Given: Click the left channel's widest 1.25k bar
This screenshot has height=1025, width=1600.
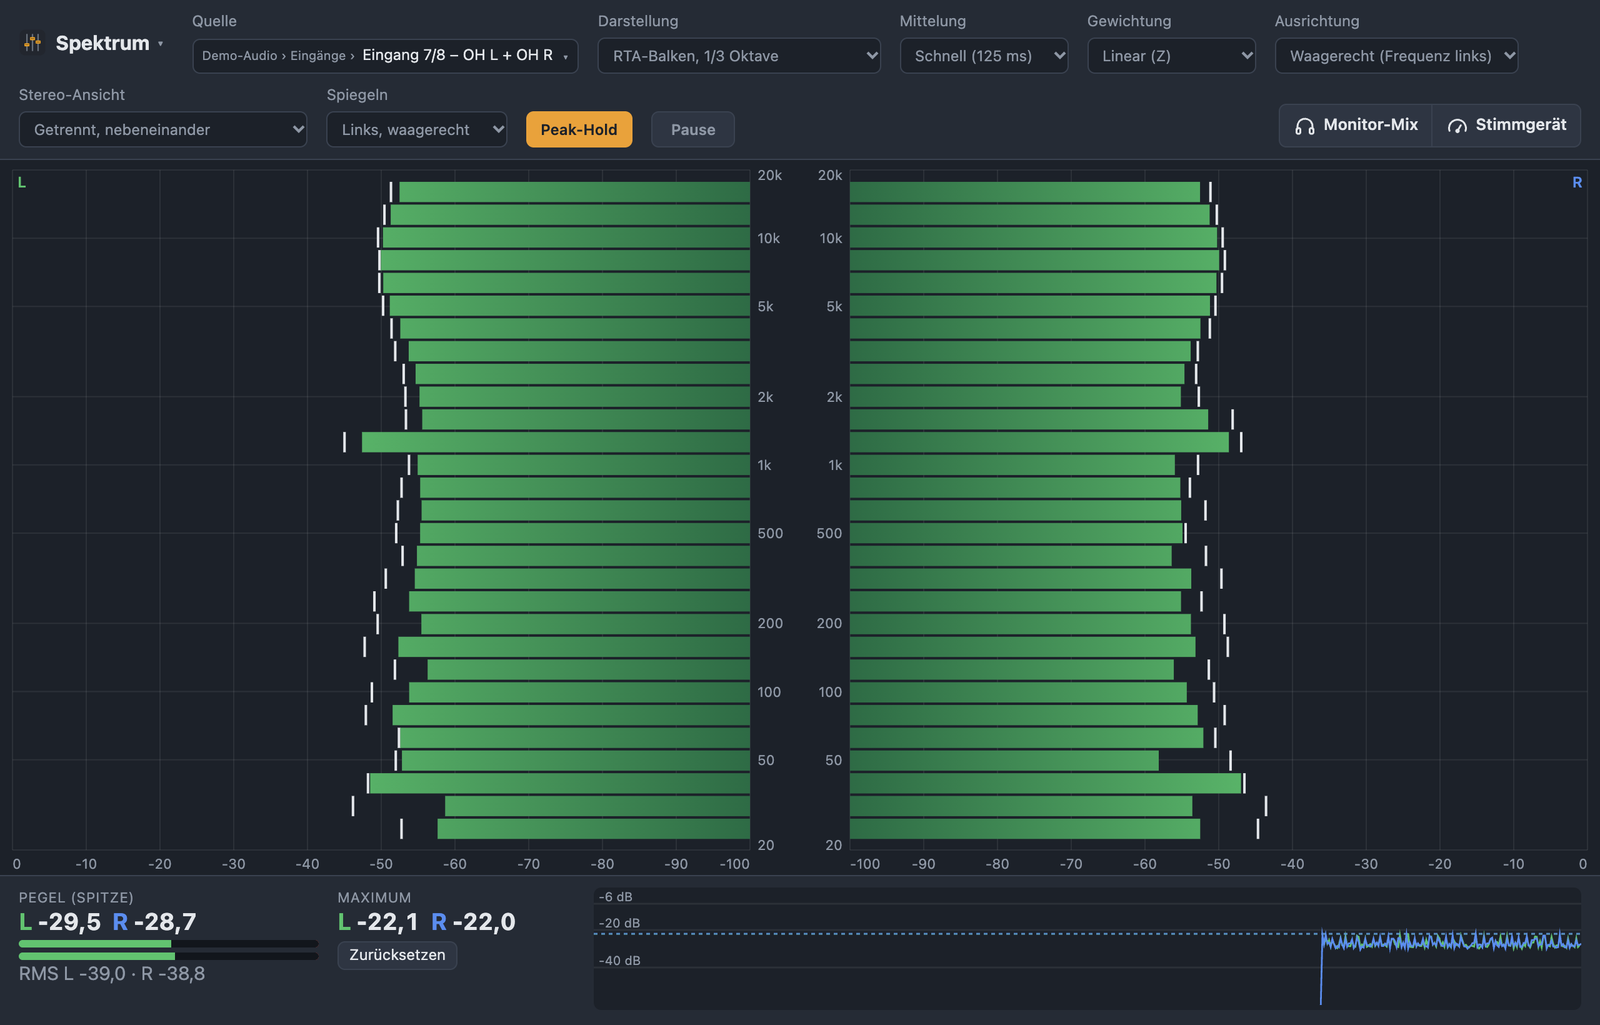Looking at the screenshot, I should coord(556,442).
